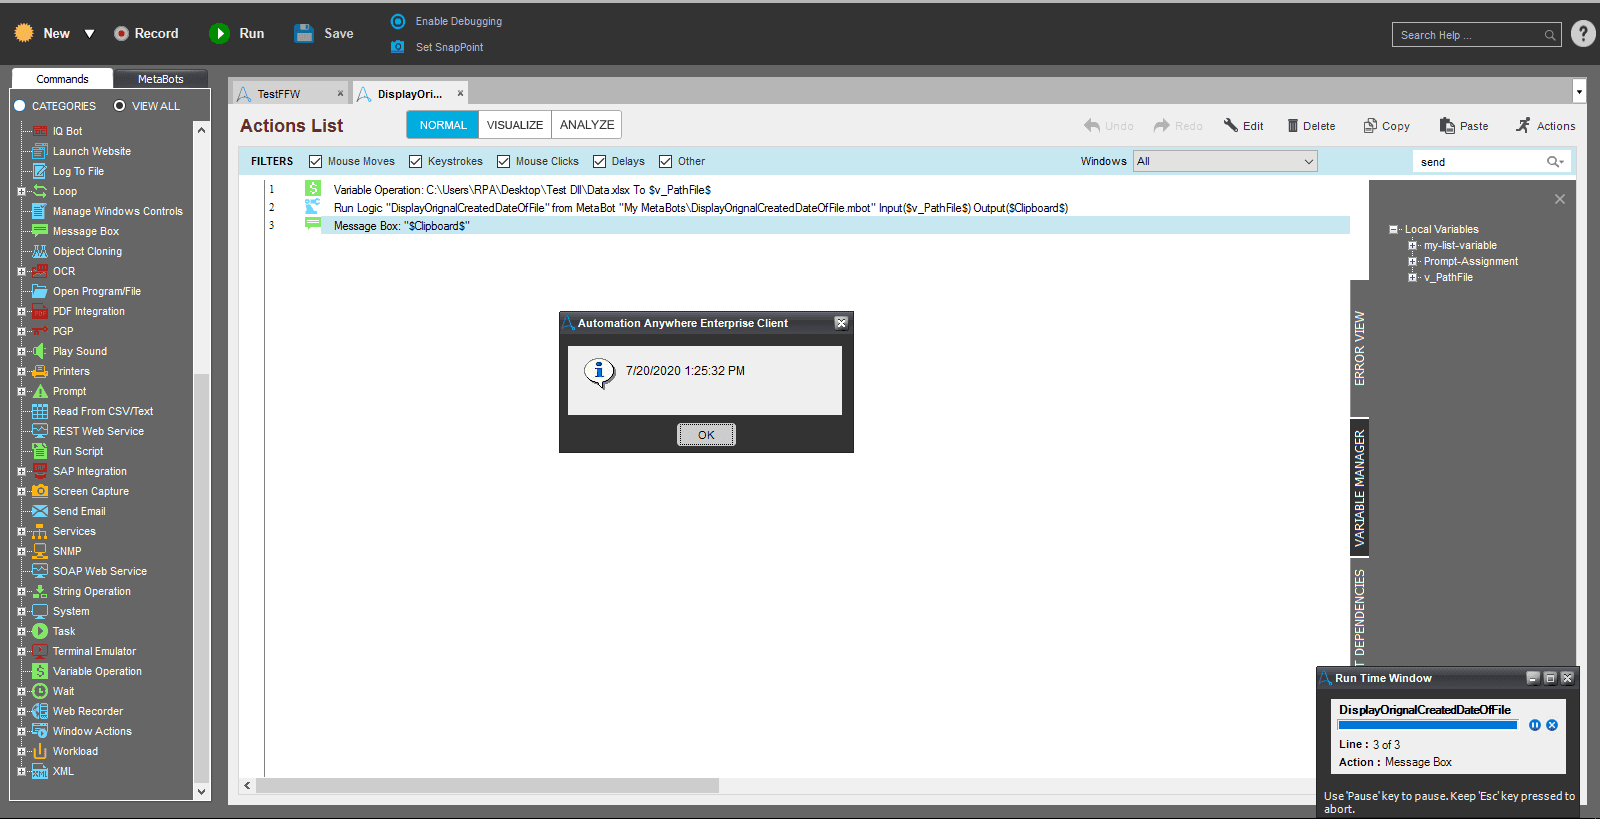Screen dimensions: 1600x819
Task: Switch to the Commands tab
Action: click(x=62, y=79)
